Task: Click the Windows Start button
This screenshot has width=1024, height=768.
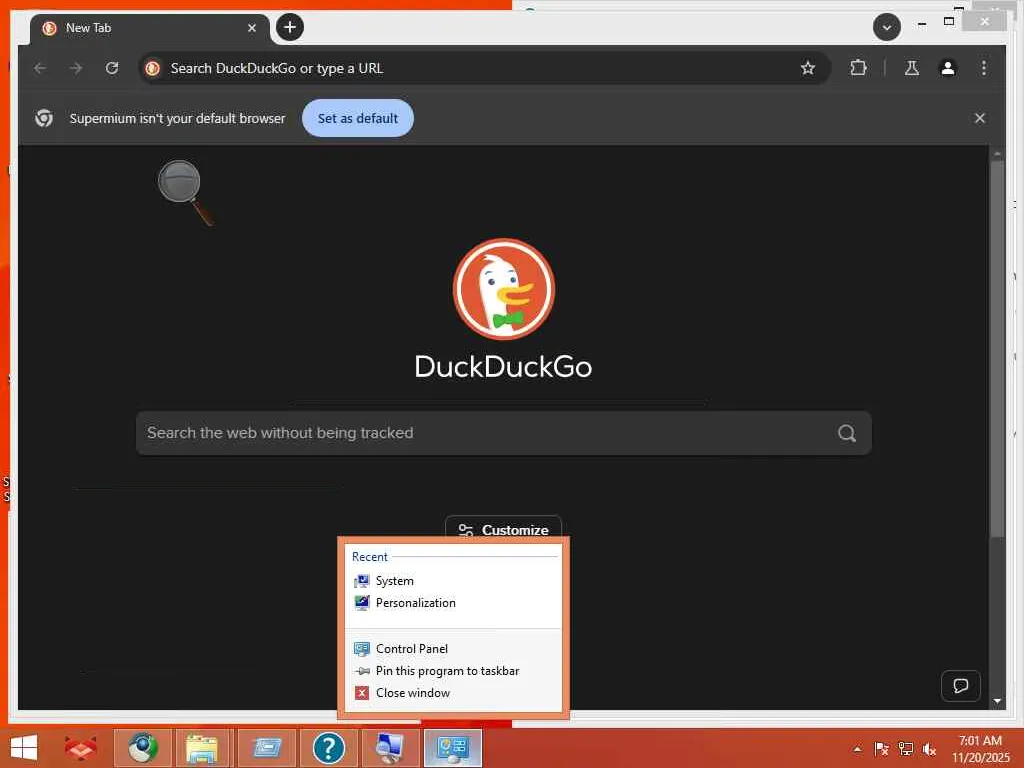Action: pos(24,748)
